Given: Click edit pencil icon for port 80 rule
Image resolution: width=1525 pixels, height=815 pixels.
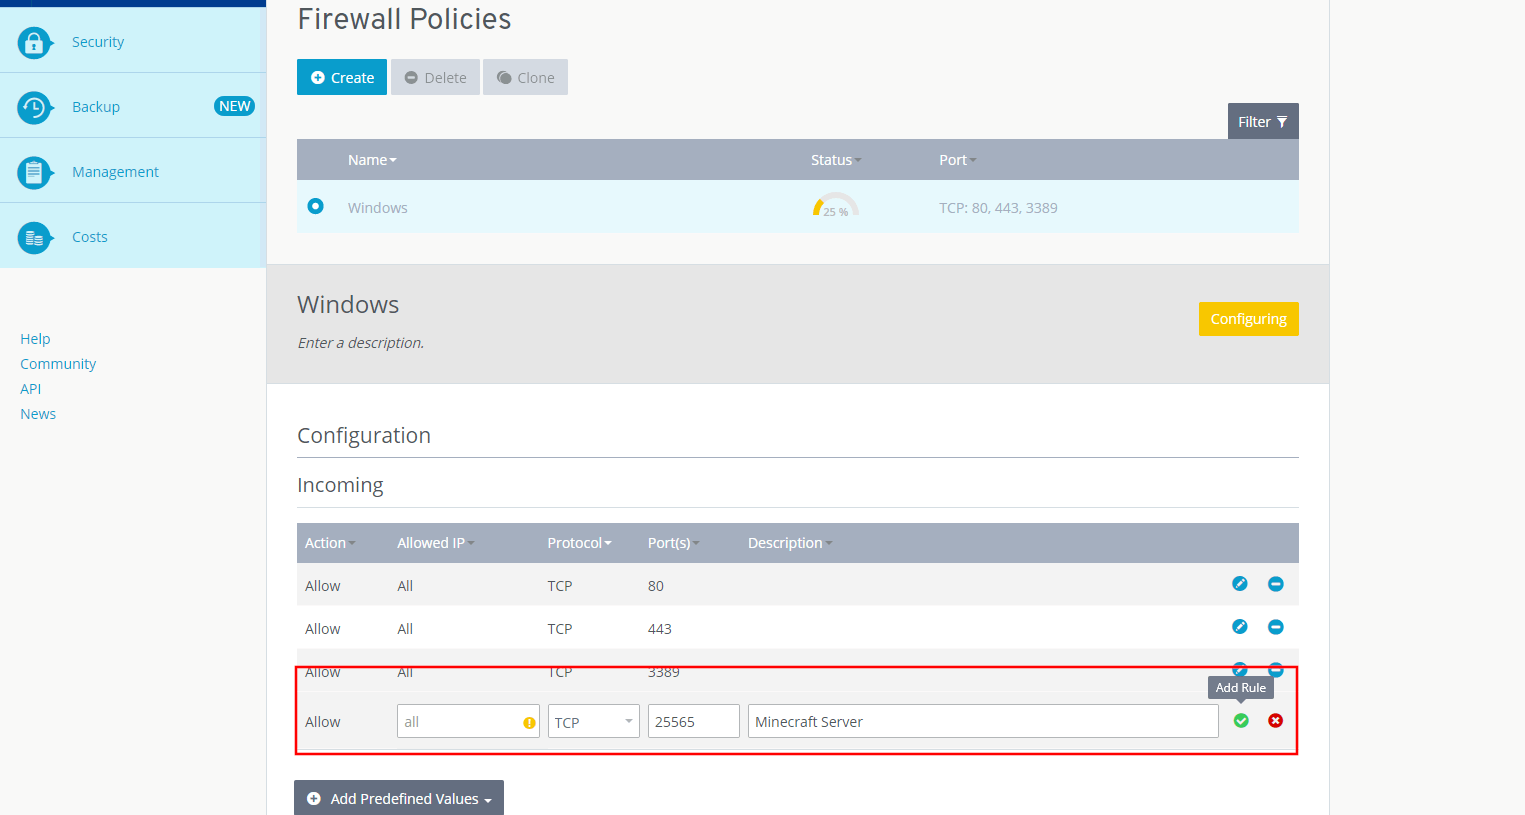Looking at the screenshot, I should pyautogui.click(x=1240, y=584).
